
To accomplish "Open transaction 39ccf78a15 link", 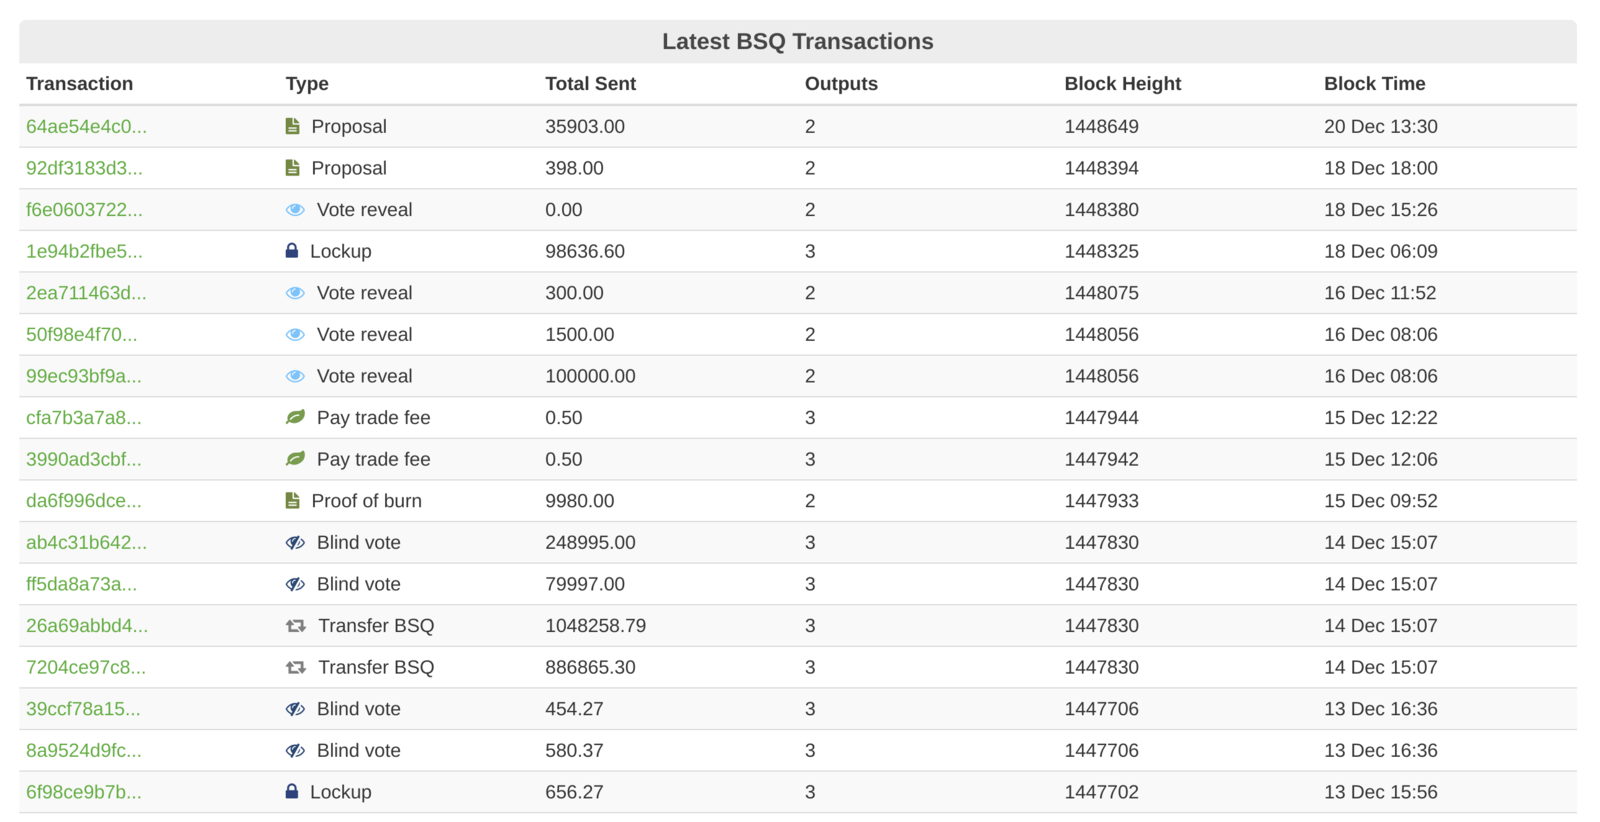I will [83, 709].
